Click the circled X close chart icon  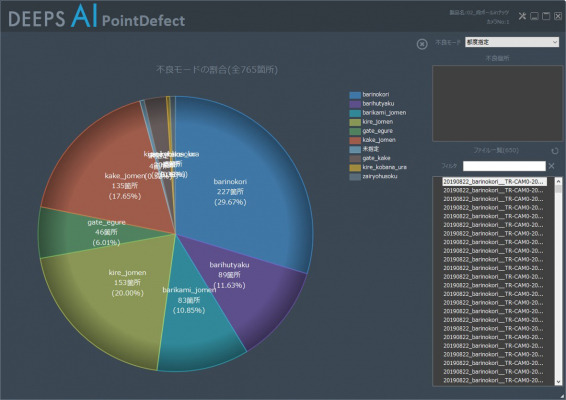pos(422,44)
